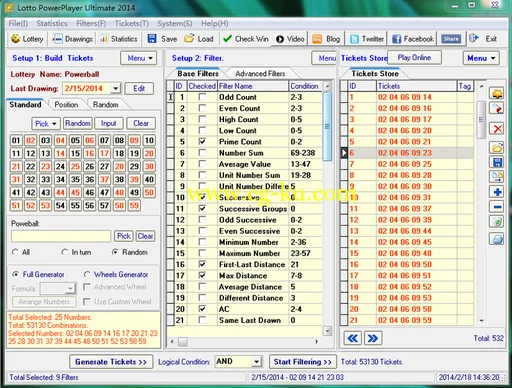
Task: Click the filter list horizontal scrollbar thumb
Action: click(x=183, y=342)
